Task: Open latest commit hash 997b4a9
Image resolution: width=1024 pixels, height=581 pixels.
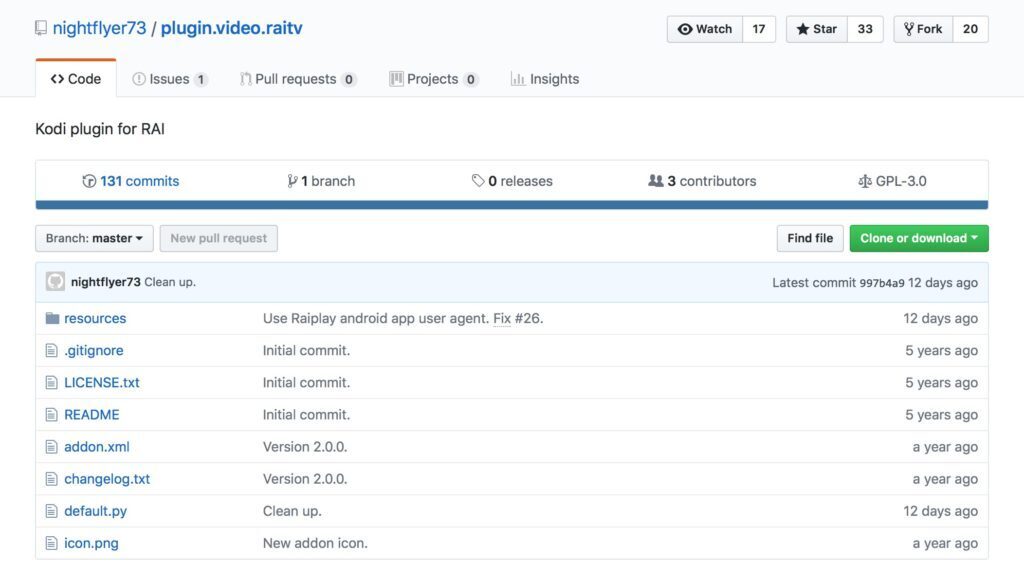Action: coord(881,283)
